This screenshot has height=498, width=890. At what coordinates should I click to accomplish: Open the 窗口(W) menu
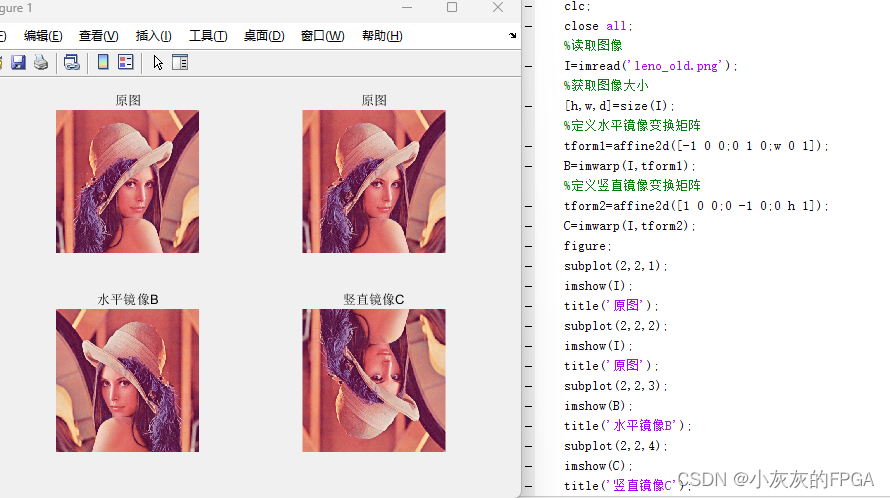(322, 36)
